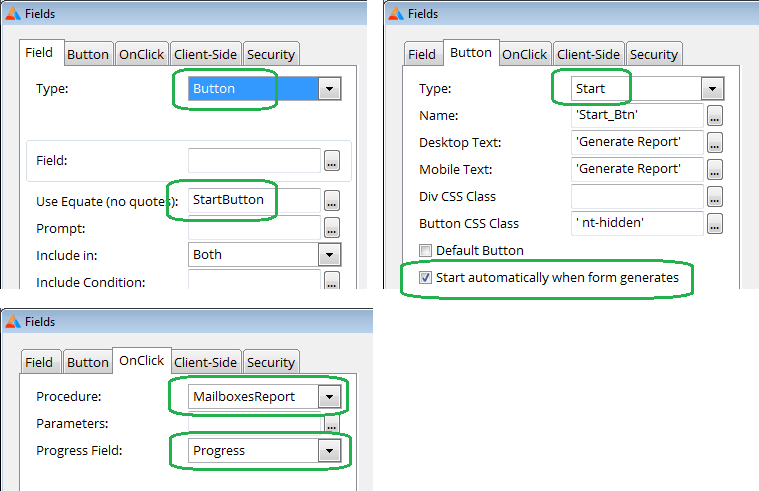759x491 pixels.
Task: Click ellipsis button beside Div CSS Class
Action: click(x=714, y=197)
